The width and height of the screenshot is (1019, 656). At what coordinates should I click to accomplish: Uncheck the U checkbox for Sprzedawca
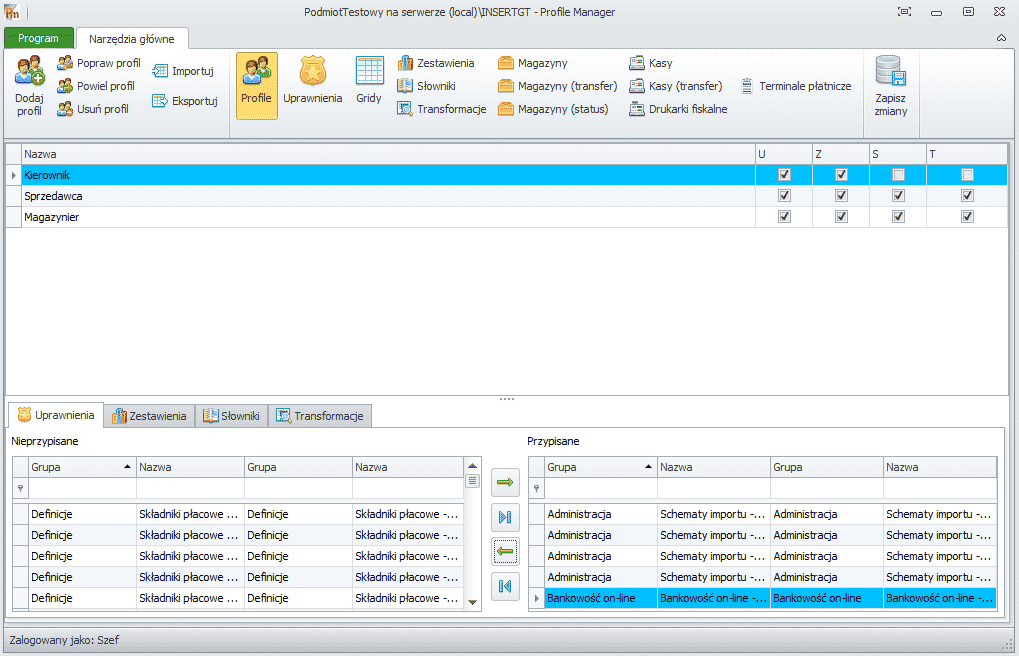pyautogui.click(x=784, y=196)
